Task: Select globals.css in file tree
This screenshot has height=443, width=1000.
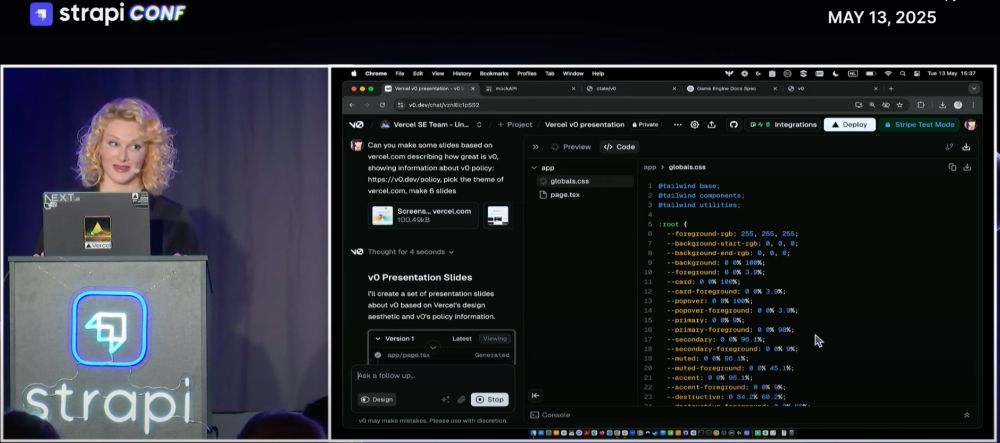Action: coord(583,181)
